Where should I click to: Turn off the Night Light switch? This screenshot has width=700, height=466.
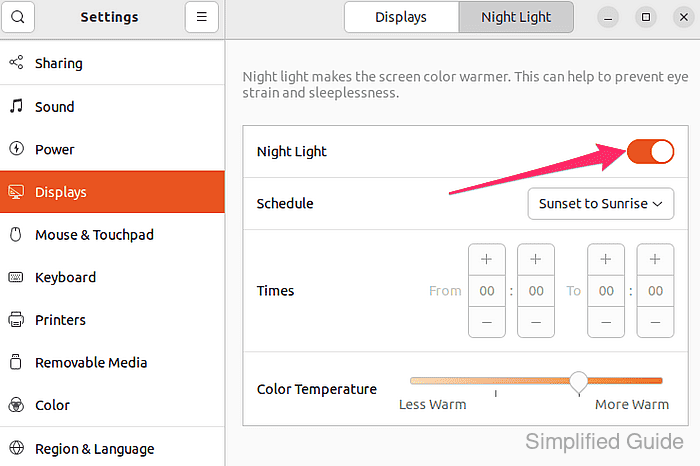pyautogui.click(x=650, y=151)
